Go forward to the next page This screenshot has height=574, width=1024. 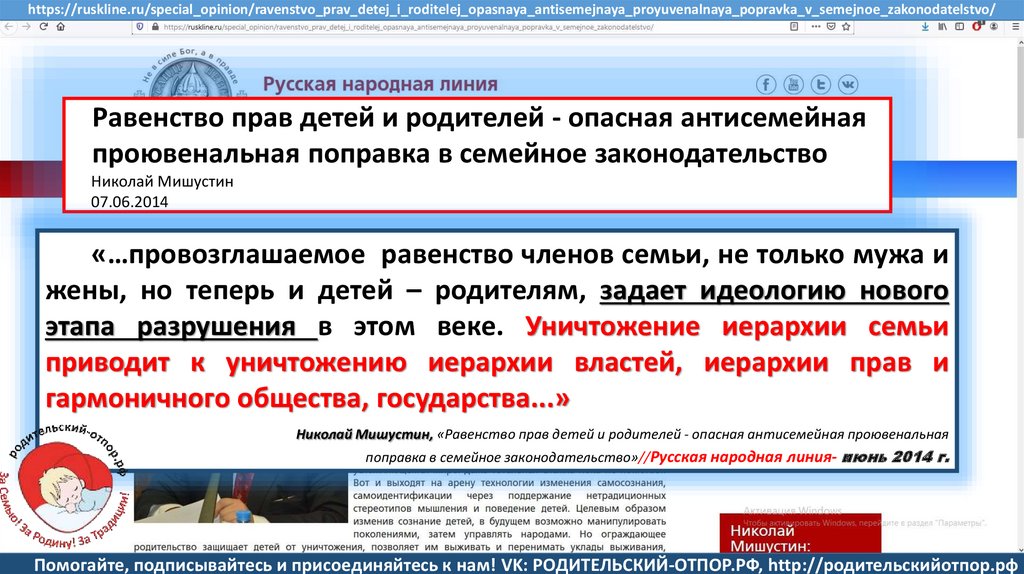pos(26,27)
